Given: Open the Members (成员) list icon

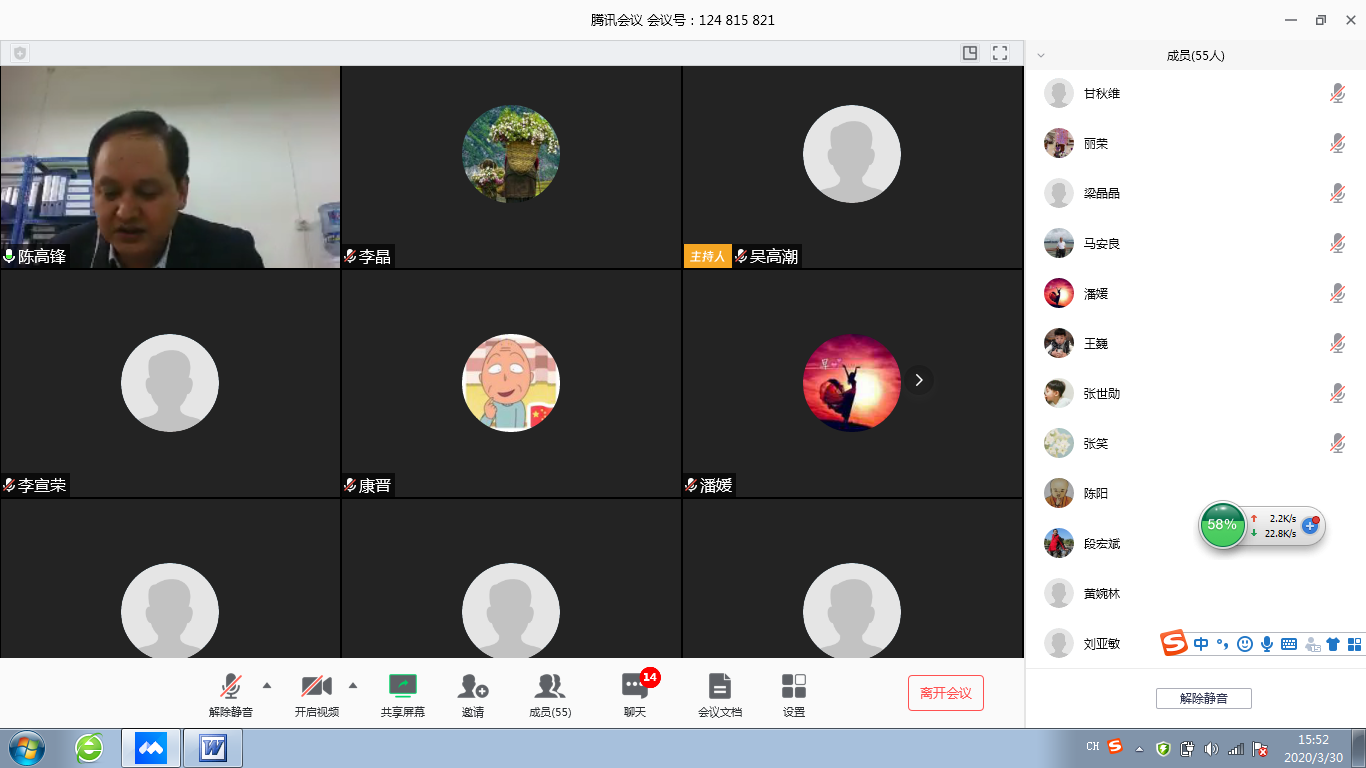Looking at the screenshot, I should click(549, 686).
